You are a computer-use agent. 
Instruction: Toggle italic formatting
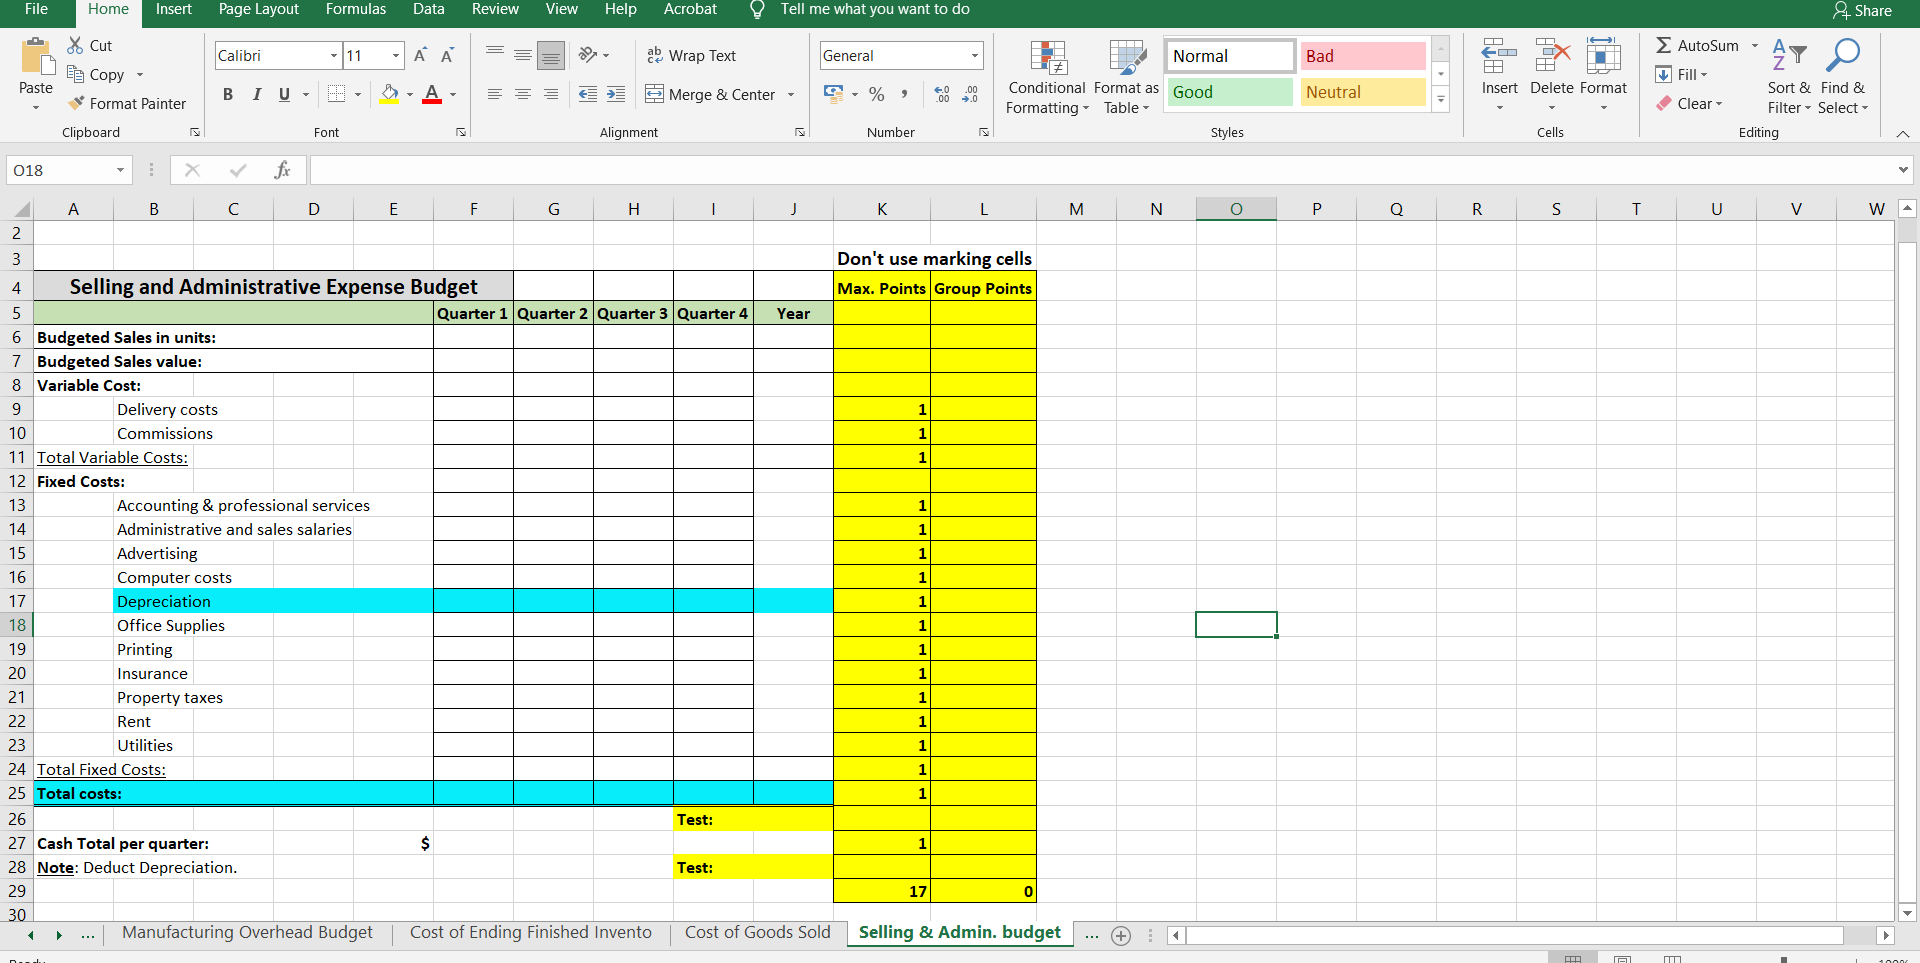257,94
